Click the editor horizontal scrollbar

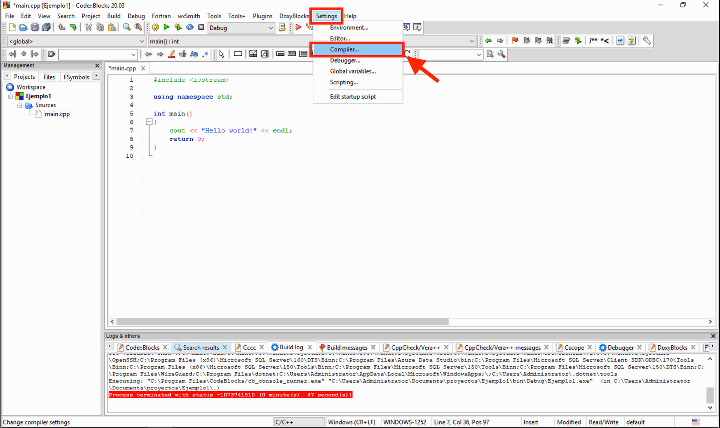[282, 321]
